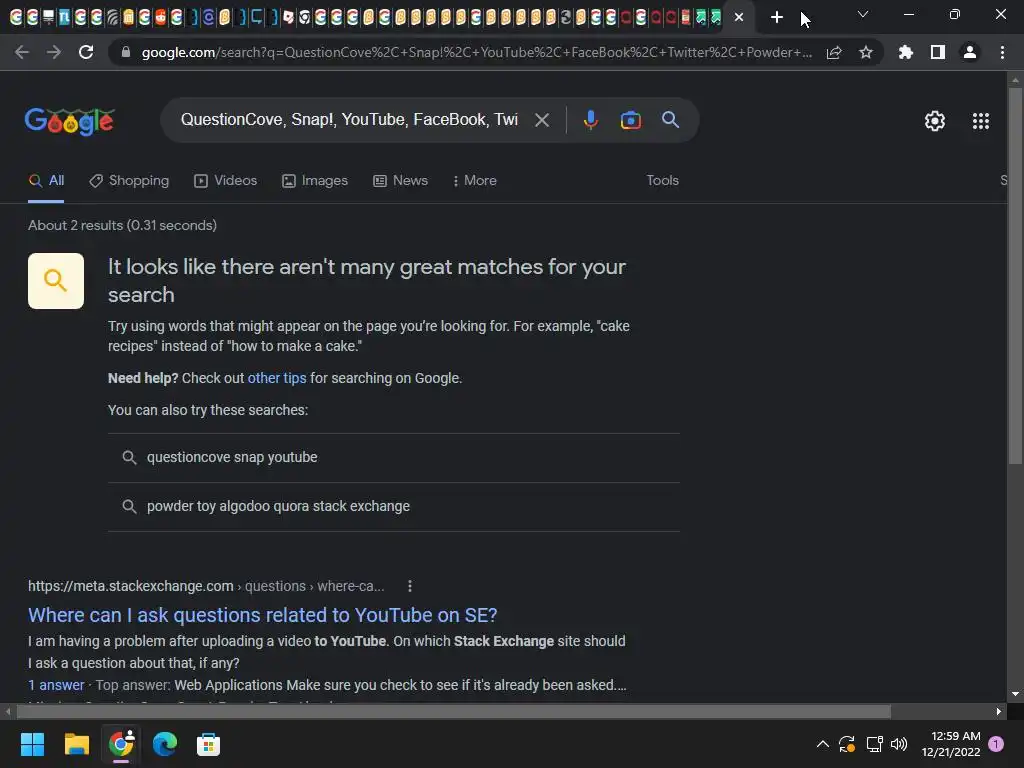Open the three-dot options for the stackexchange result

[x=409, y=586]
